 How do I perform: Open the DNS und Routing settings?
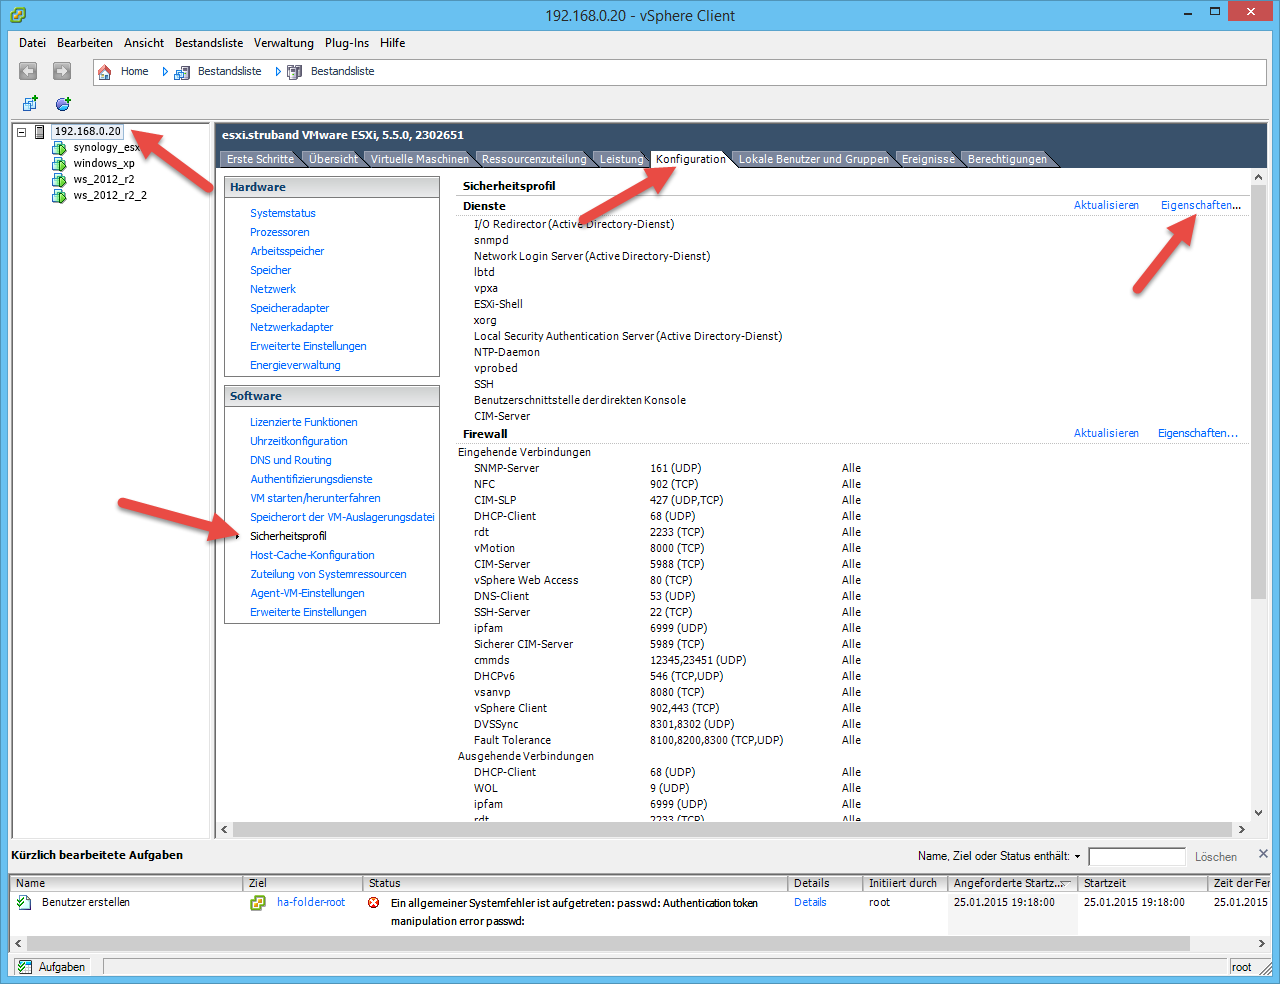click(290, 460)
